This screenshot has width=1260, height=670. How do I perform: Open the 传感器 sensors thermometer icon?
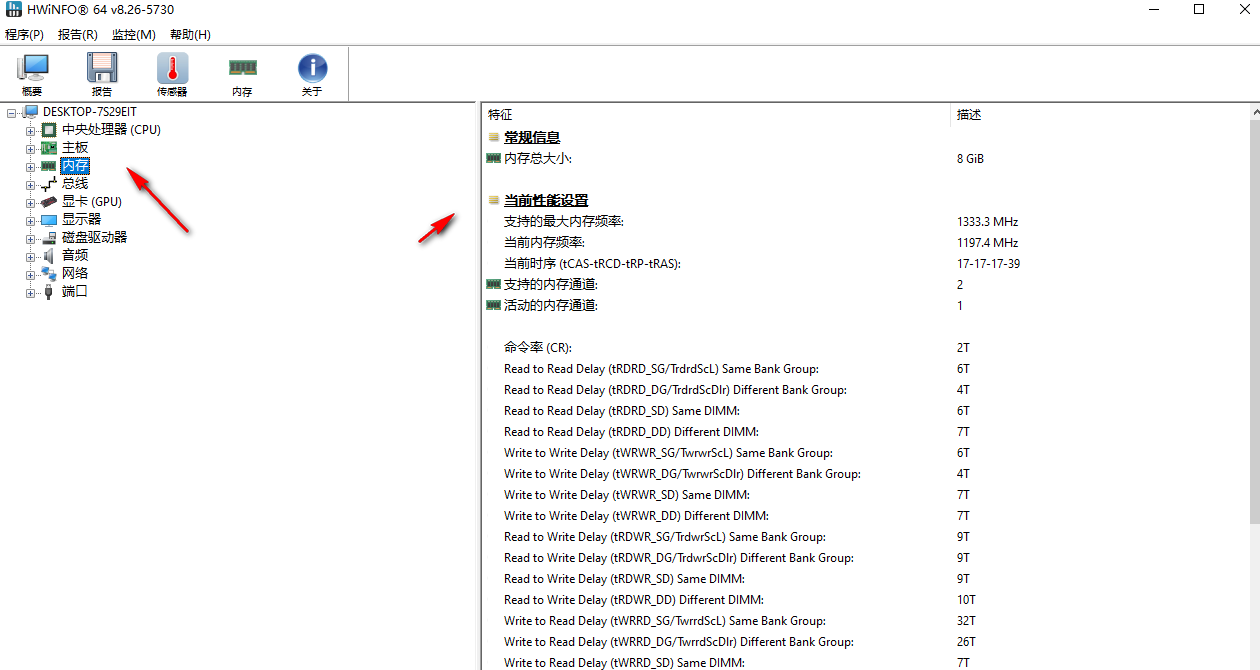click(x=172, y=75)
